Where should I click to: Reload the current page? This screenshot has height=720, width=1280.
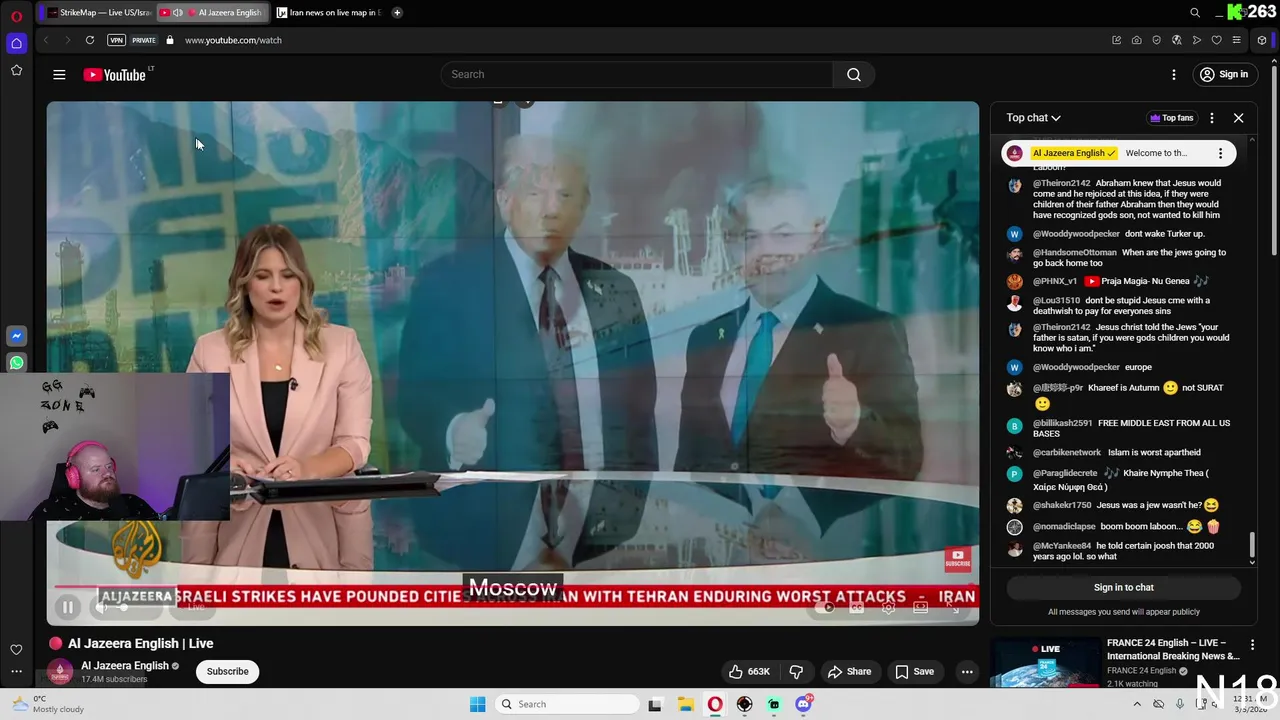point(90,40)
